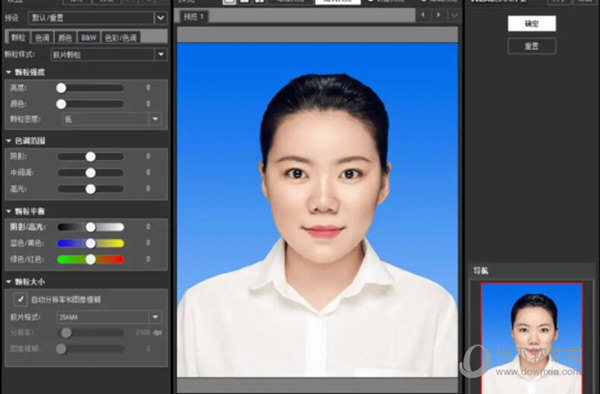Click the next arrow on preview tab bar
Screen dimensions: 600x394
(439, 15)
